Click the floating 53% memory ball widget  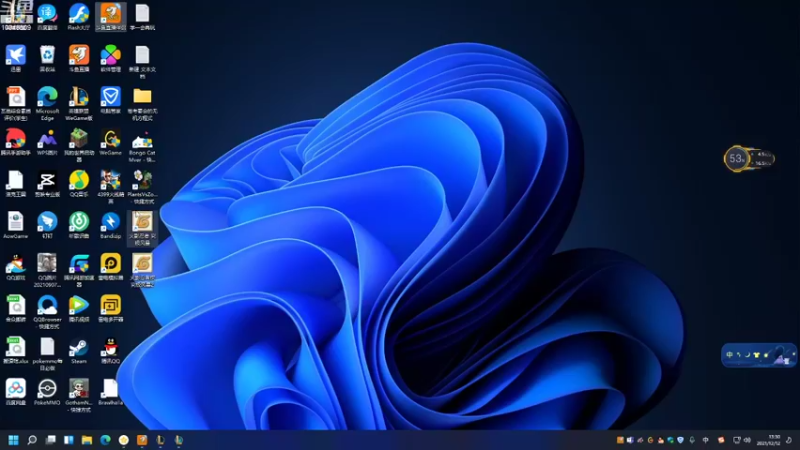tap(736, 159)
